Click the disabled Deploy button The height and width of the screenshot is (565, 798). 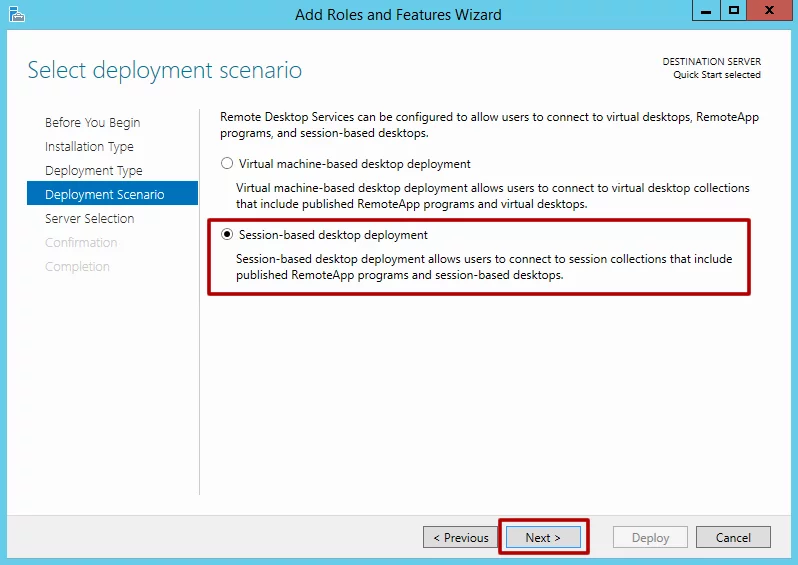tap(650, 538)
